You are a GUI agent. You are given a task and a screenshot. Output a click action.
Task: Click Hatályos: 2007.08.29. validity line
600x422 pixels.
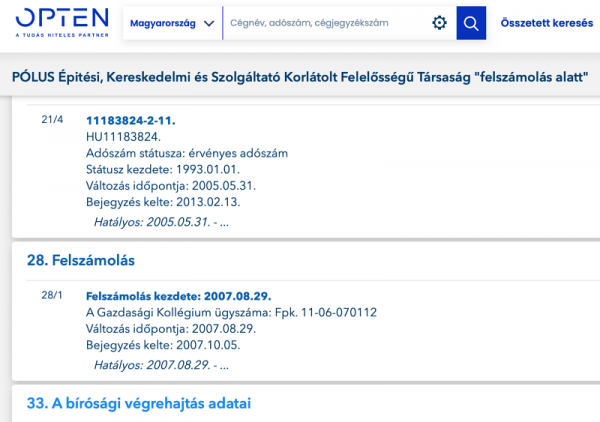[x=161, y=365]
